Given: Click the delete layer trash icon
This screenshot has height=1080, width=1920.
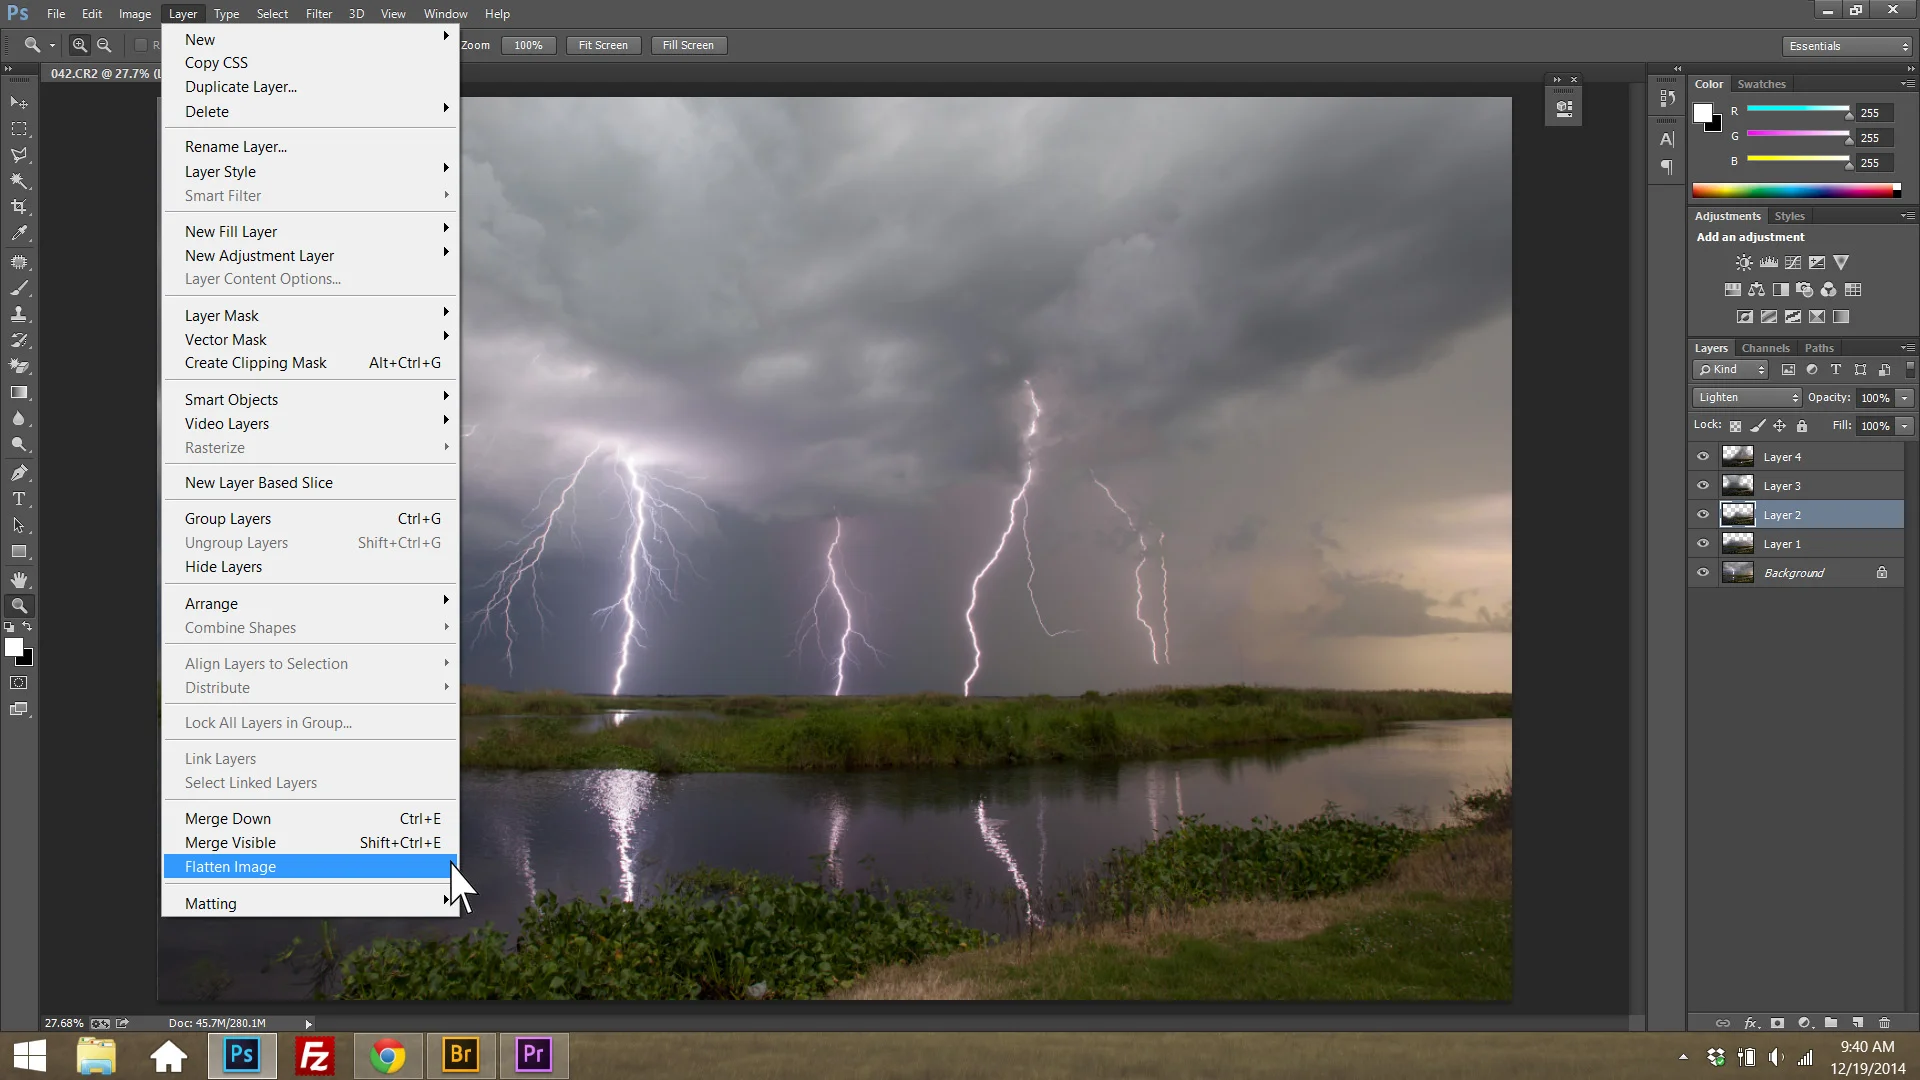Looking at the screenshot, I should [x=1884, y=1023].
